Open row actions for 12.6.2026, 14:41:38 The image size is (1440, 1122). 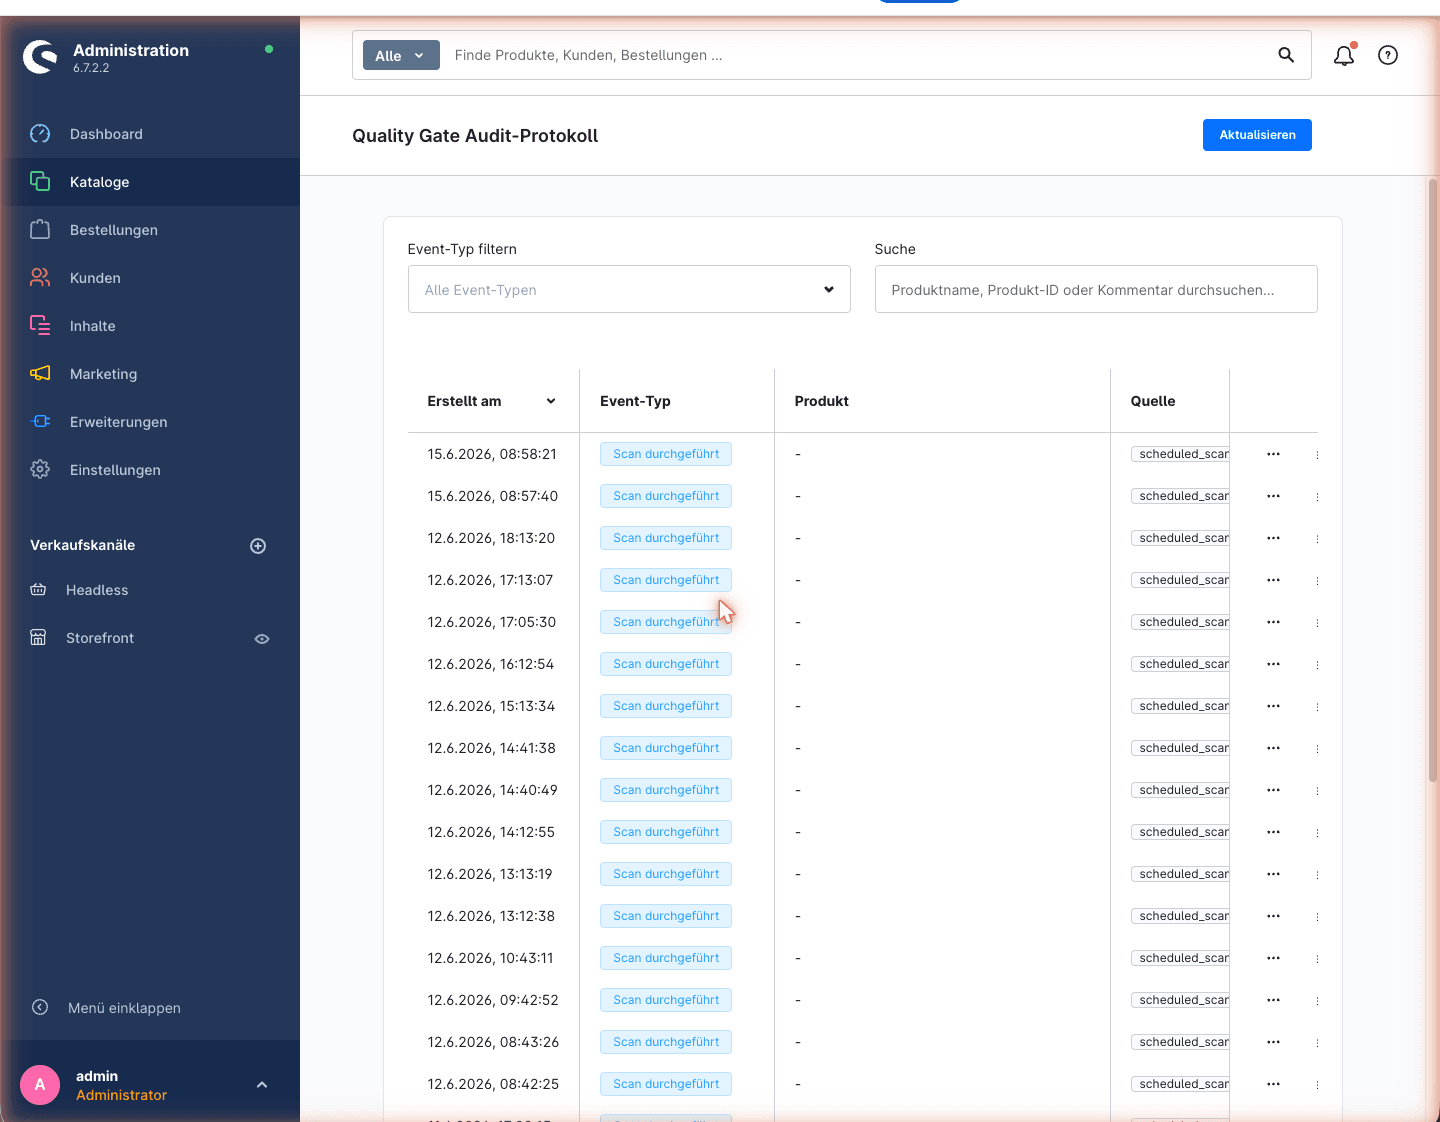[1273, 748]
